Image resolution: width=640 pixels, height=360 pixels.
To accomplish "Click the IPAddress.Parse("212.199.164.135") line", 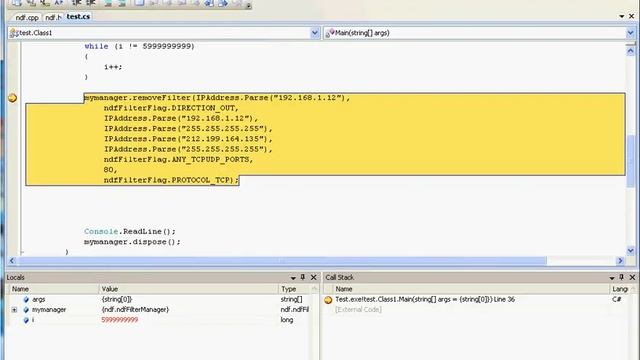I will point(188,139).
